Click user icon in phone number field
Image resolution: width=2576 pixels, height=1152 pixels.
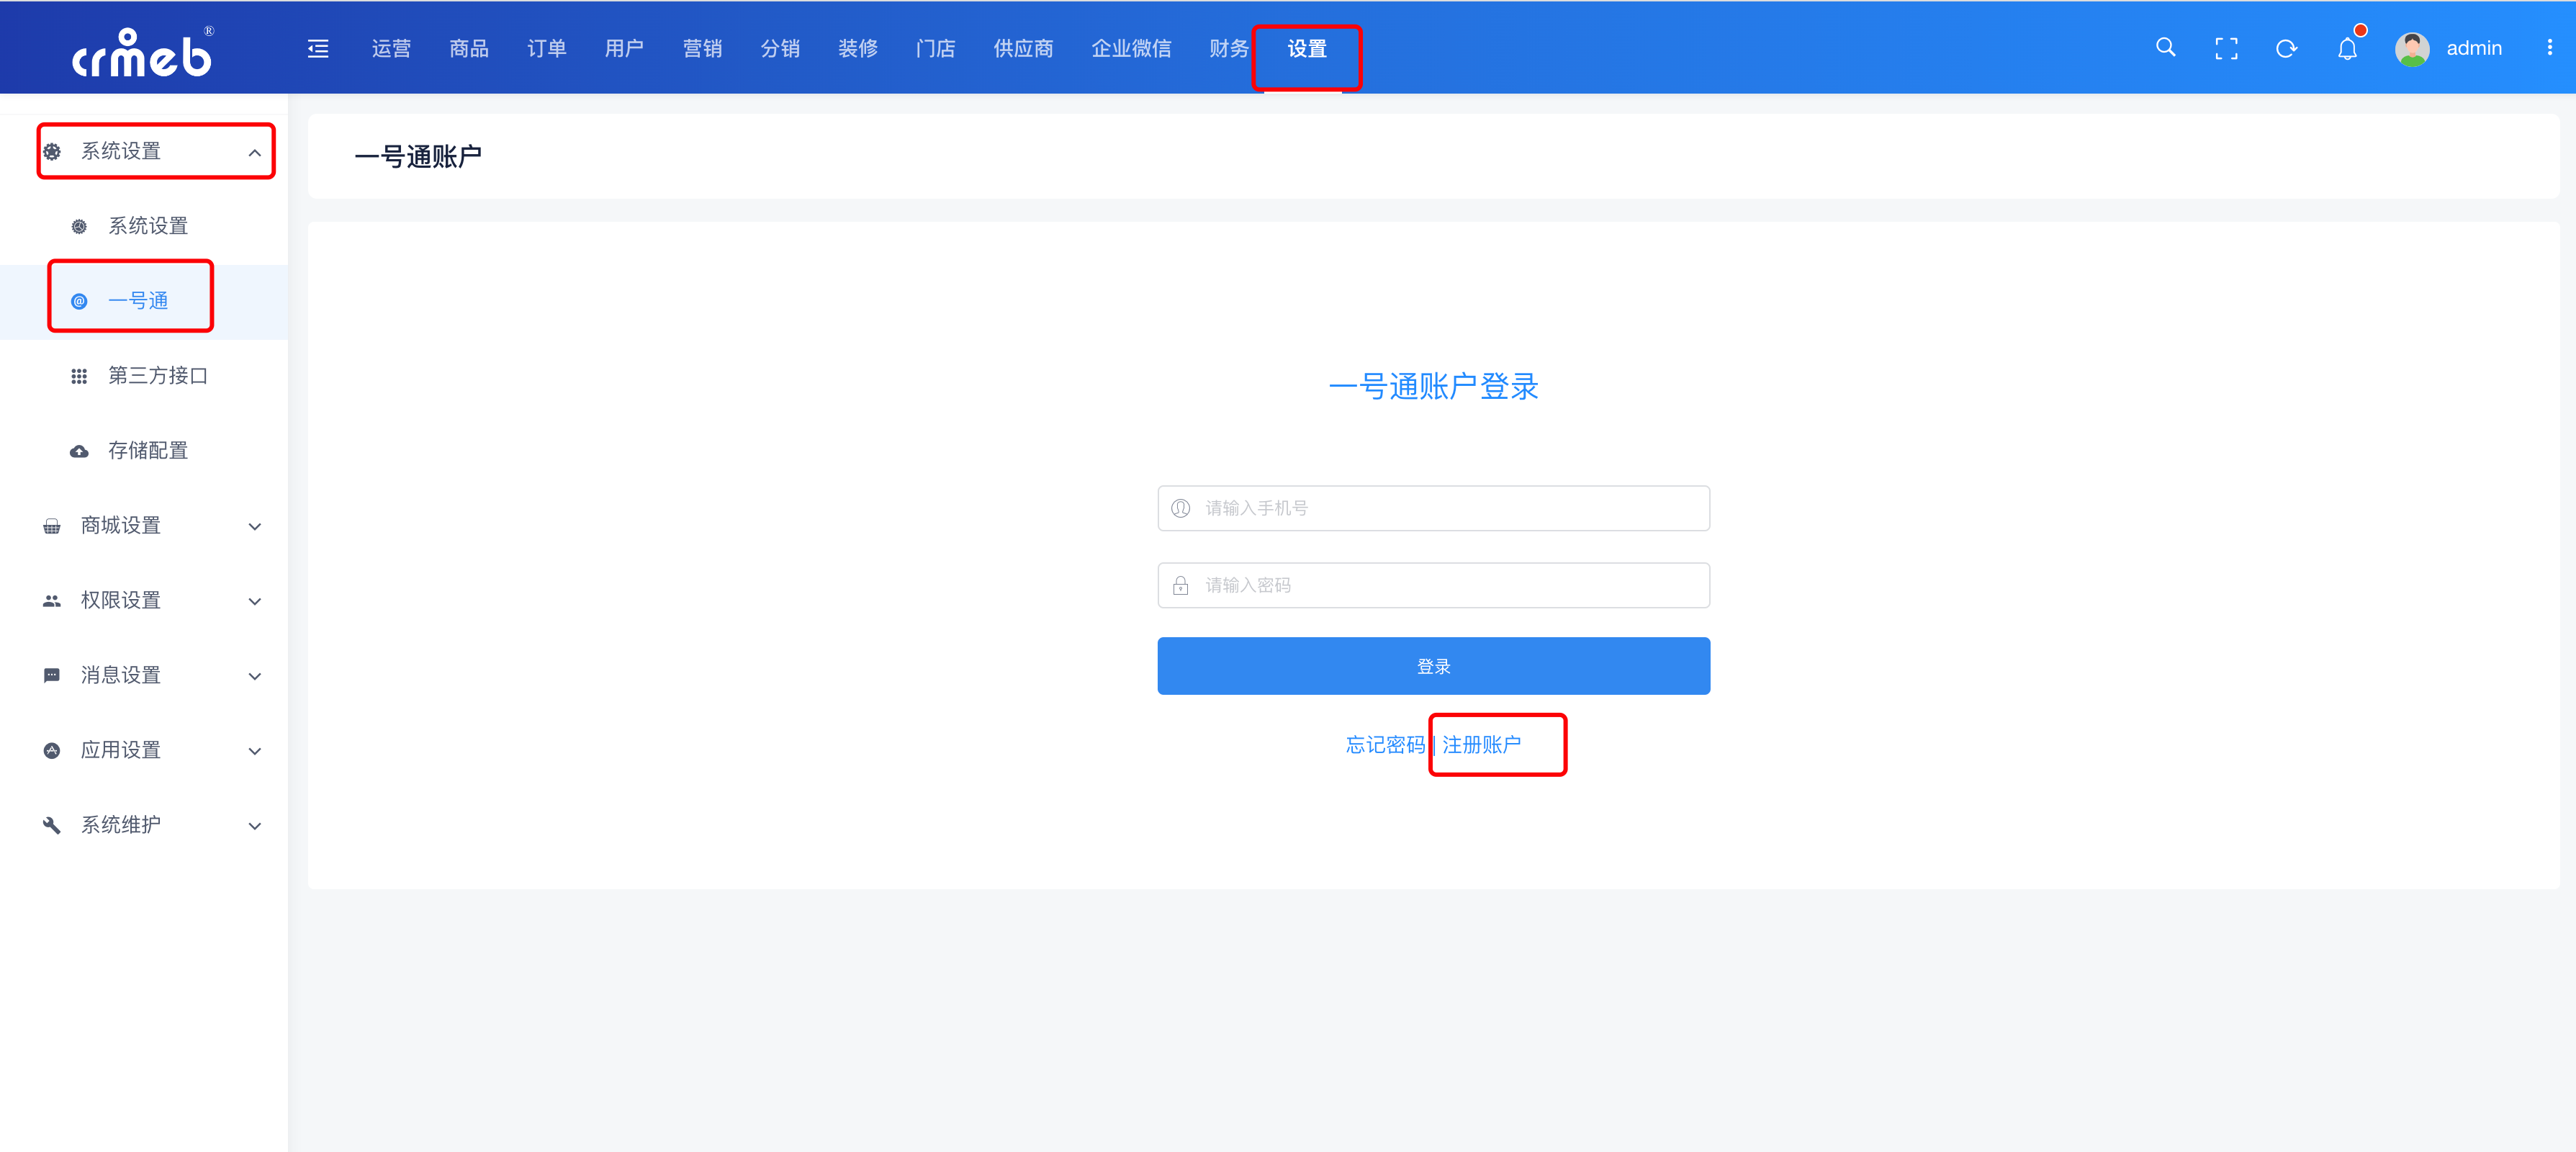[1180, 509]
